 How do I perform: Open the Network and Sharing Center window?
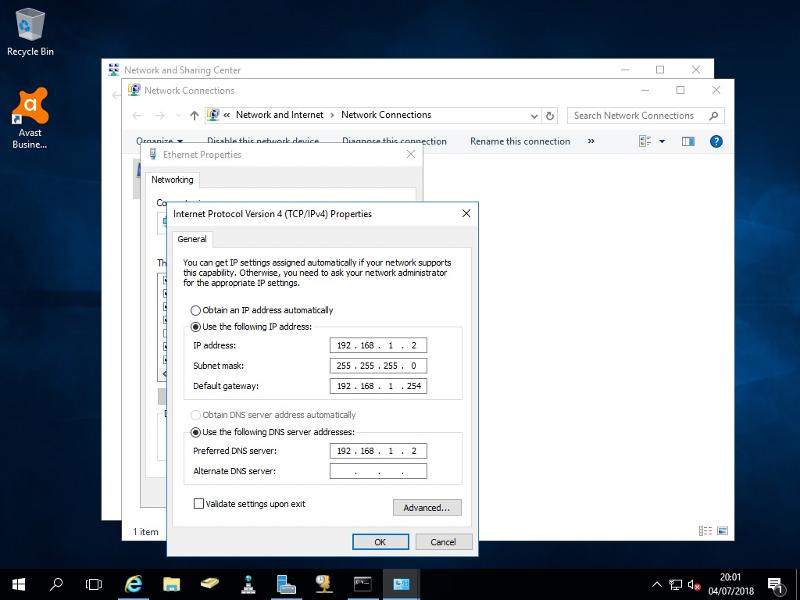(x=180, y=69)
